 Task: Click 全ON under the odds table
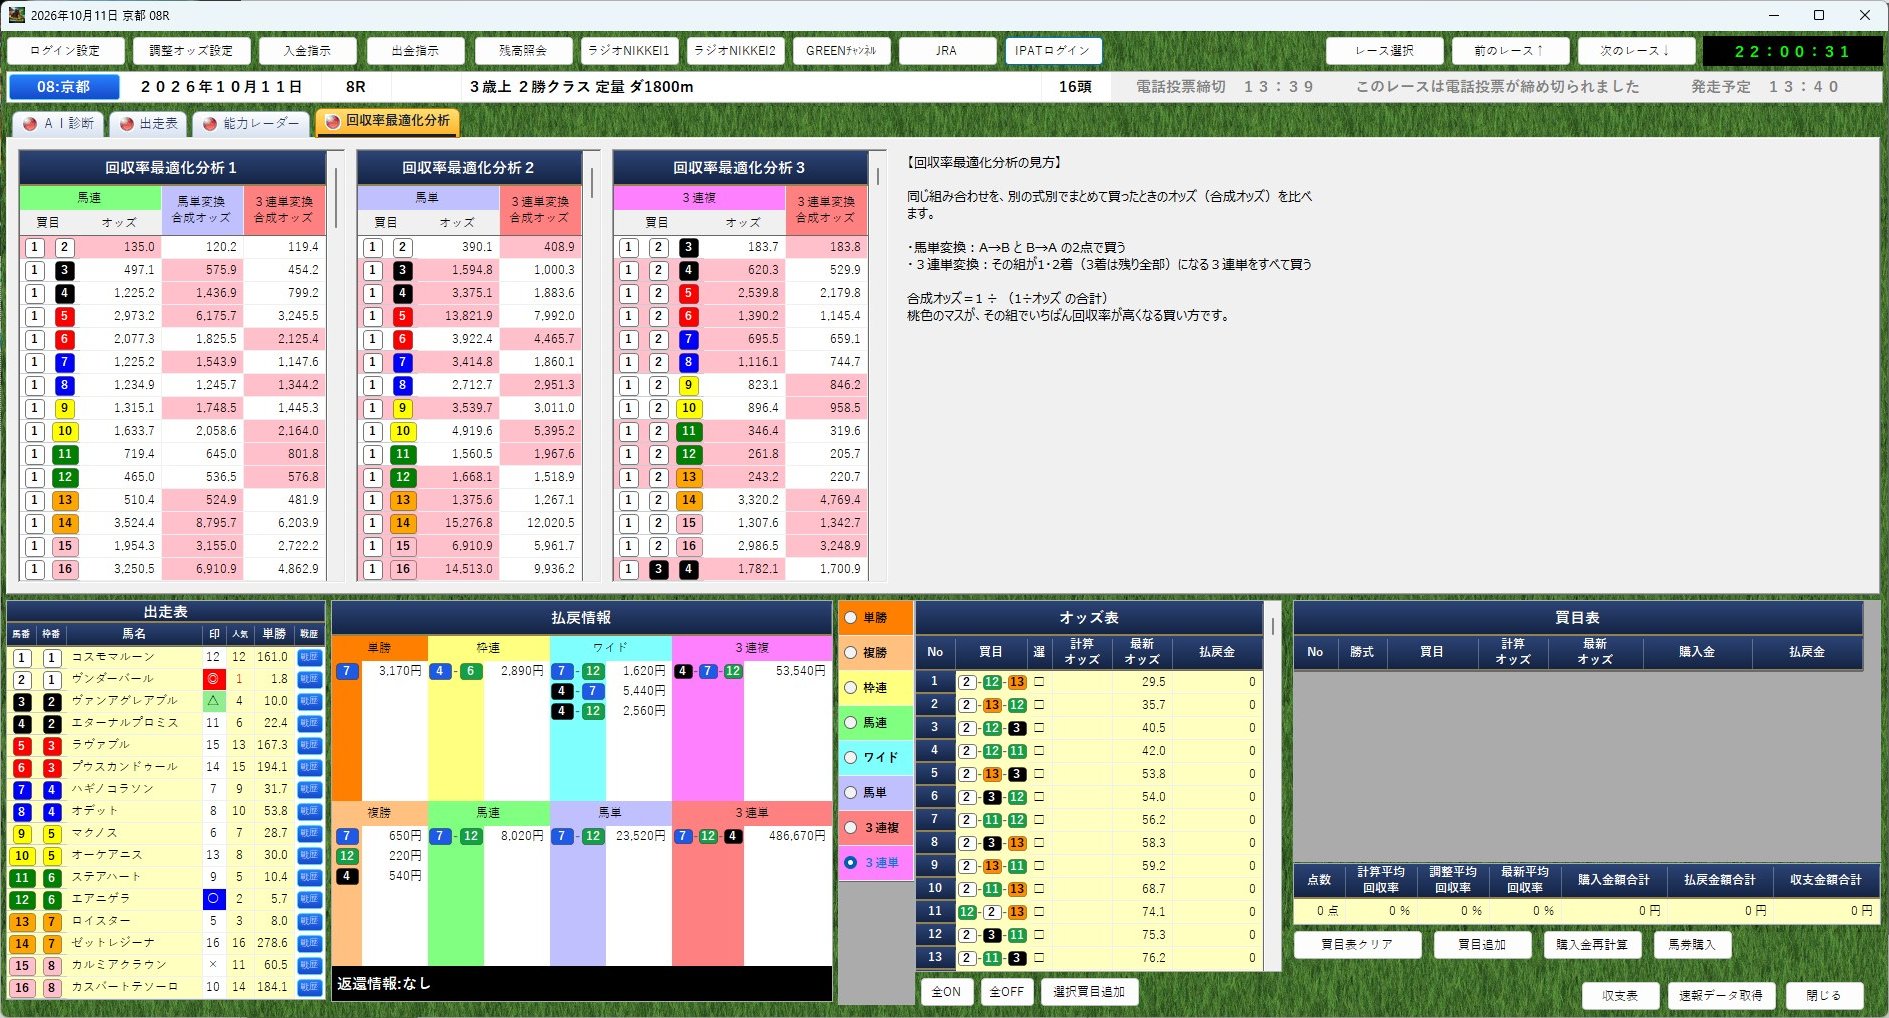pyautogui.click(x=946, y=992)
